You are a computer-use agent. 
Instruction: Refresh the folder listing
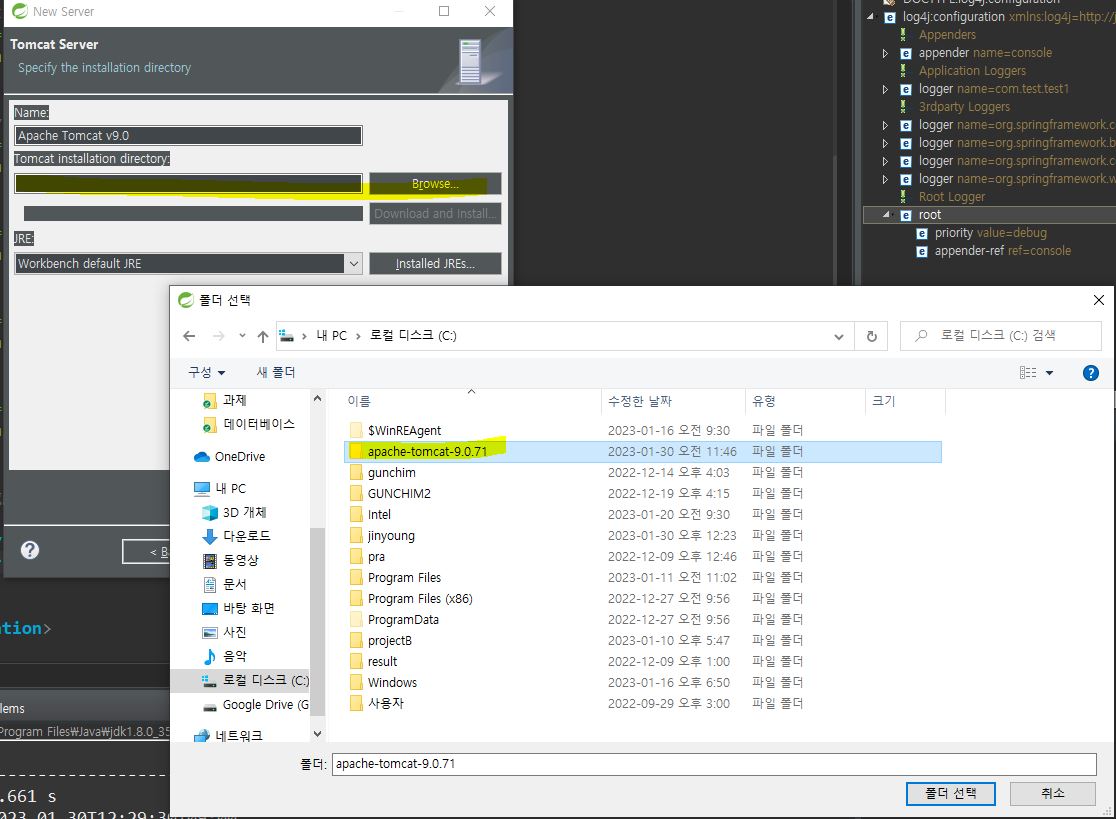click(x=871, y=337)
